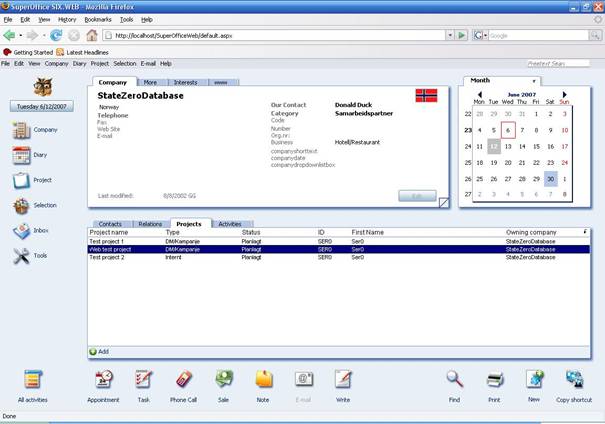
Task: Open the address bar history dropdown
Action: (x=450, y=35)
